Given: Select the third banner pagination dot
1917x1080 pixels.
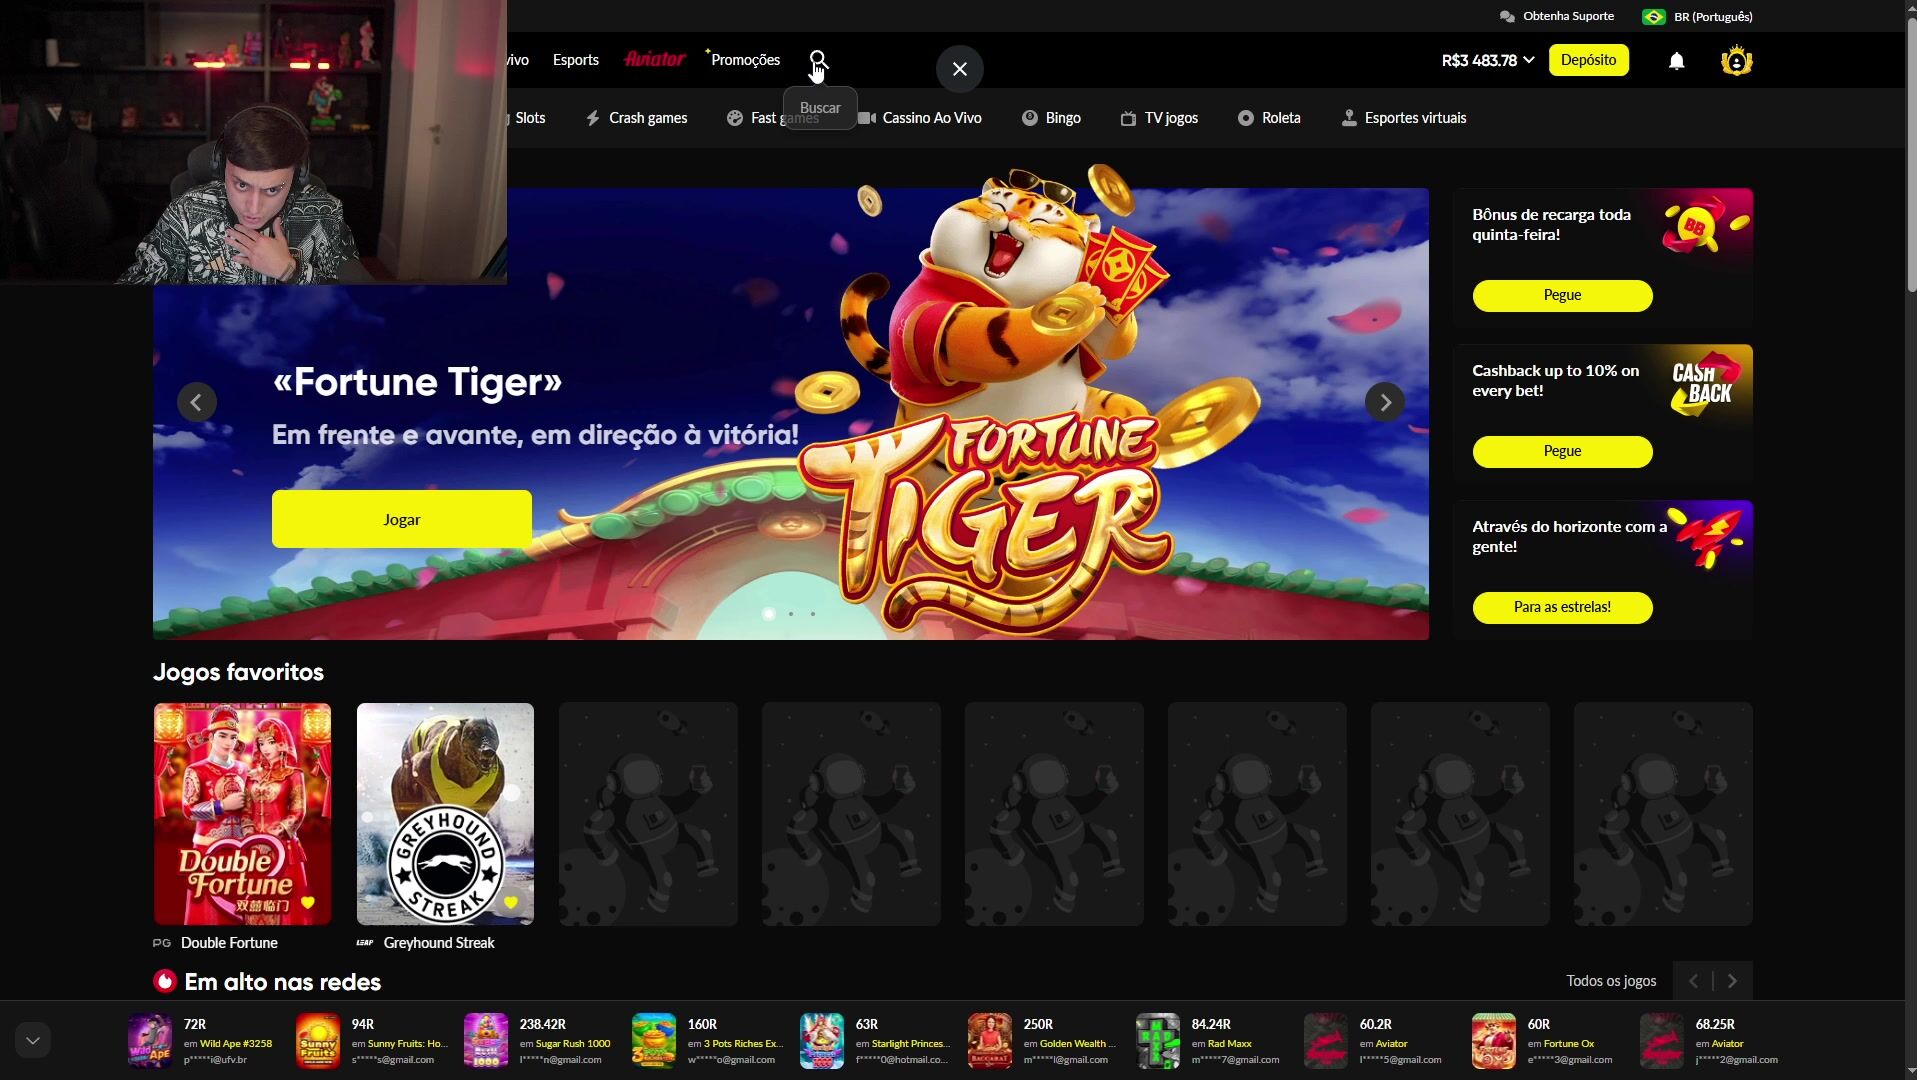Looking at the screenshot, I should (813, 614).
